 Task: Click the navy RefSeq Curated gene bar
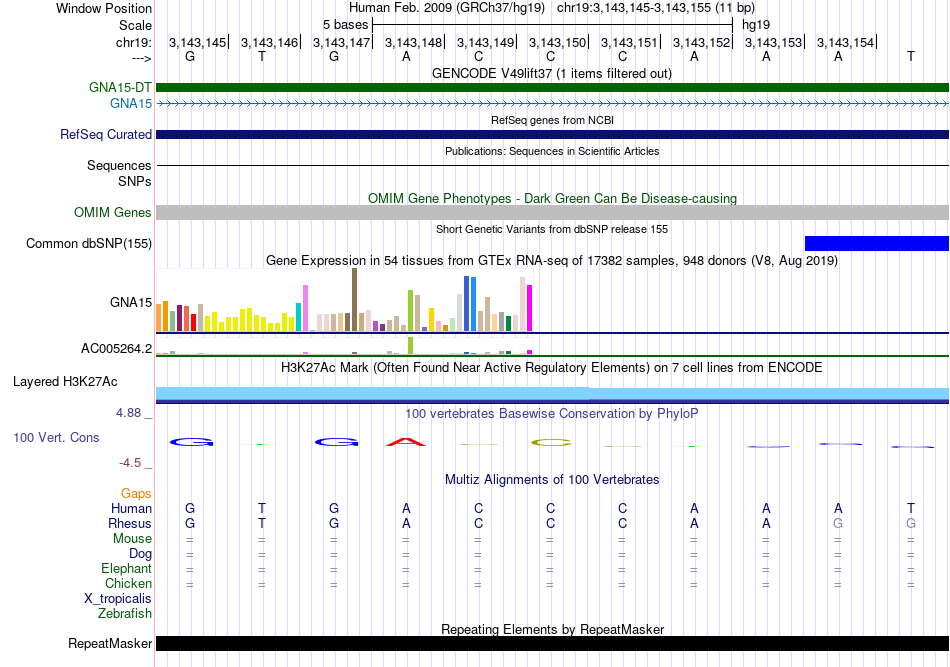point(552,134)
